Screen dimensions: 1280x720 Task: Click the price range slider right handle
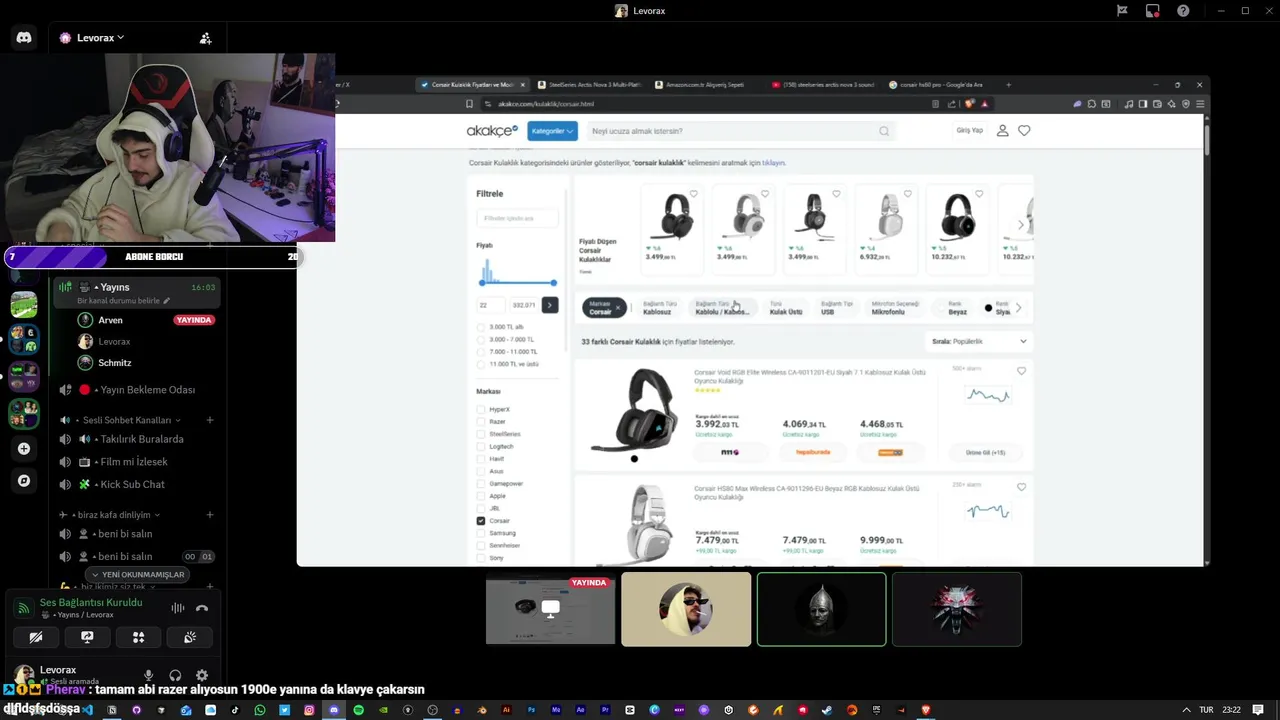coord(553,283)
